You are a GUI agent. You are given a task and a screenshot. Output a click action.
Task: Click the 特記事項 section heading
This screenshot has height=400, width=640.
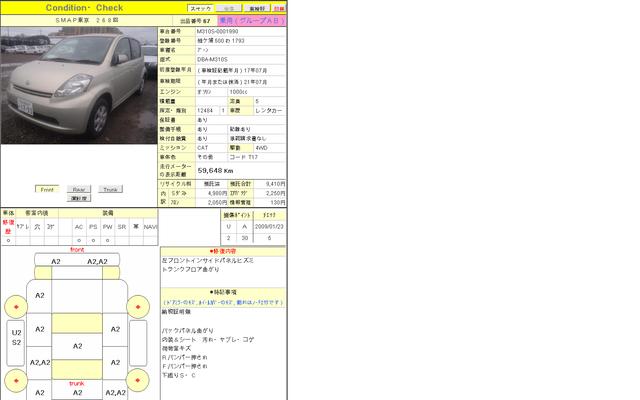223,293
